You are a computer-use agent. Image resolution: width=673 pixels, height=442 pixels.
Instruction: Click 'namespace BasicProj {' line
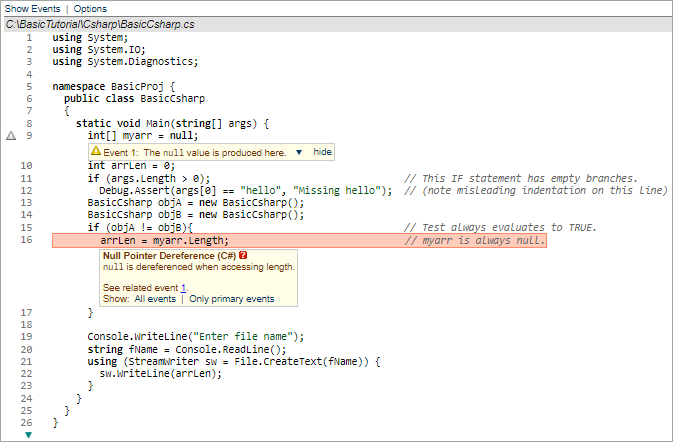point(114,87)
